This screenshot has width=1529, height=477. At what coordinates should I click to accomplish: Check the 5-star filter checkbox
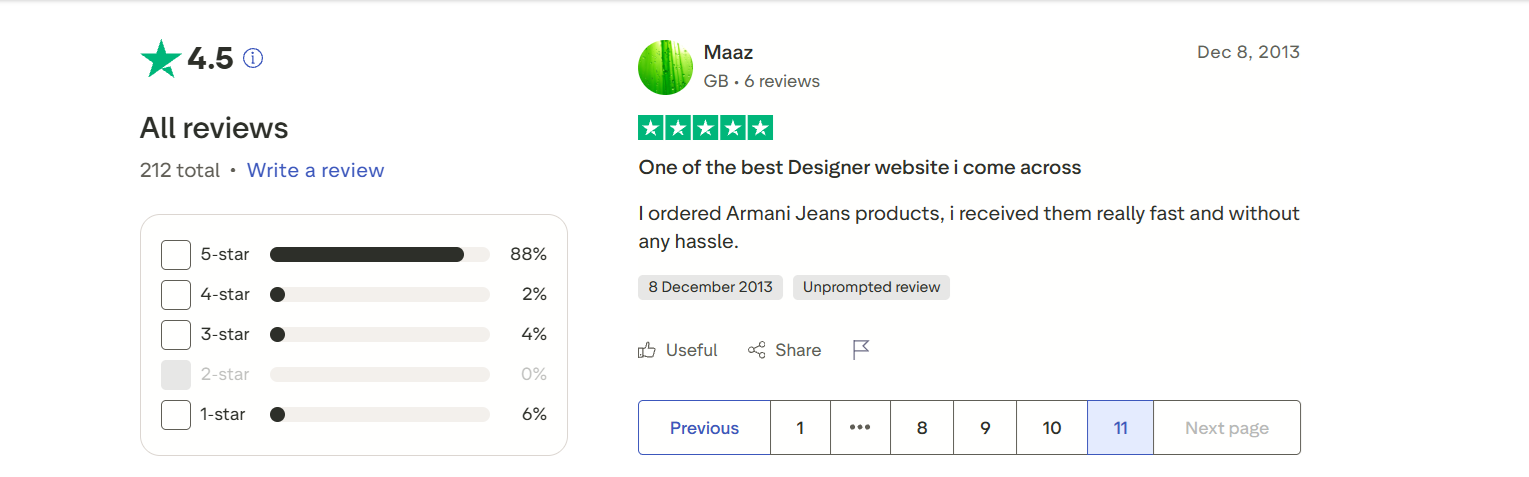176,255
